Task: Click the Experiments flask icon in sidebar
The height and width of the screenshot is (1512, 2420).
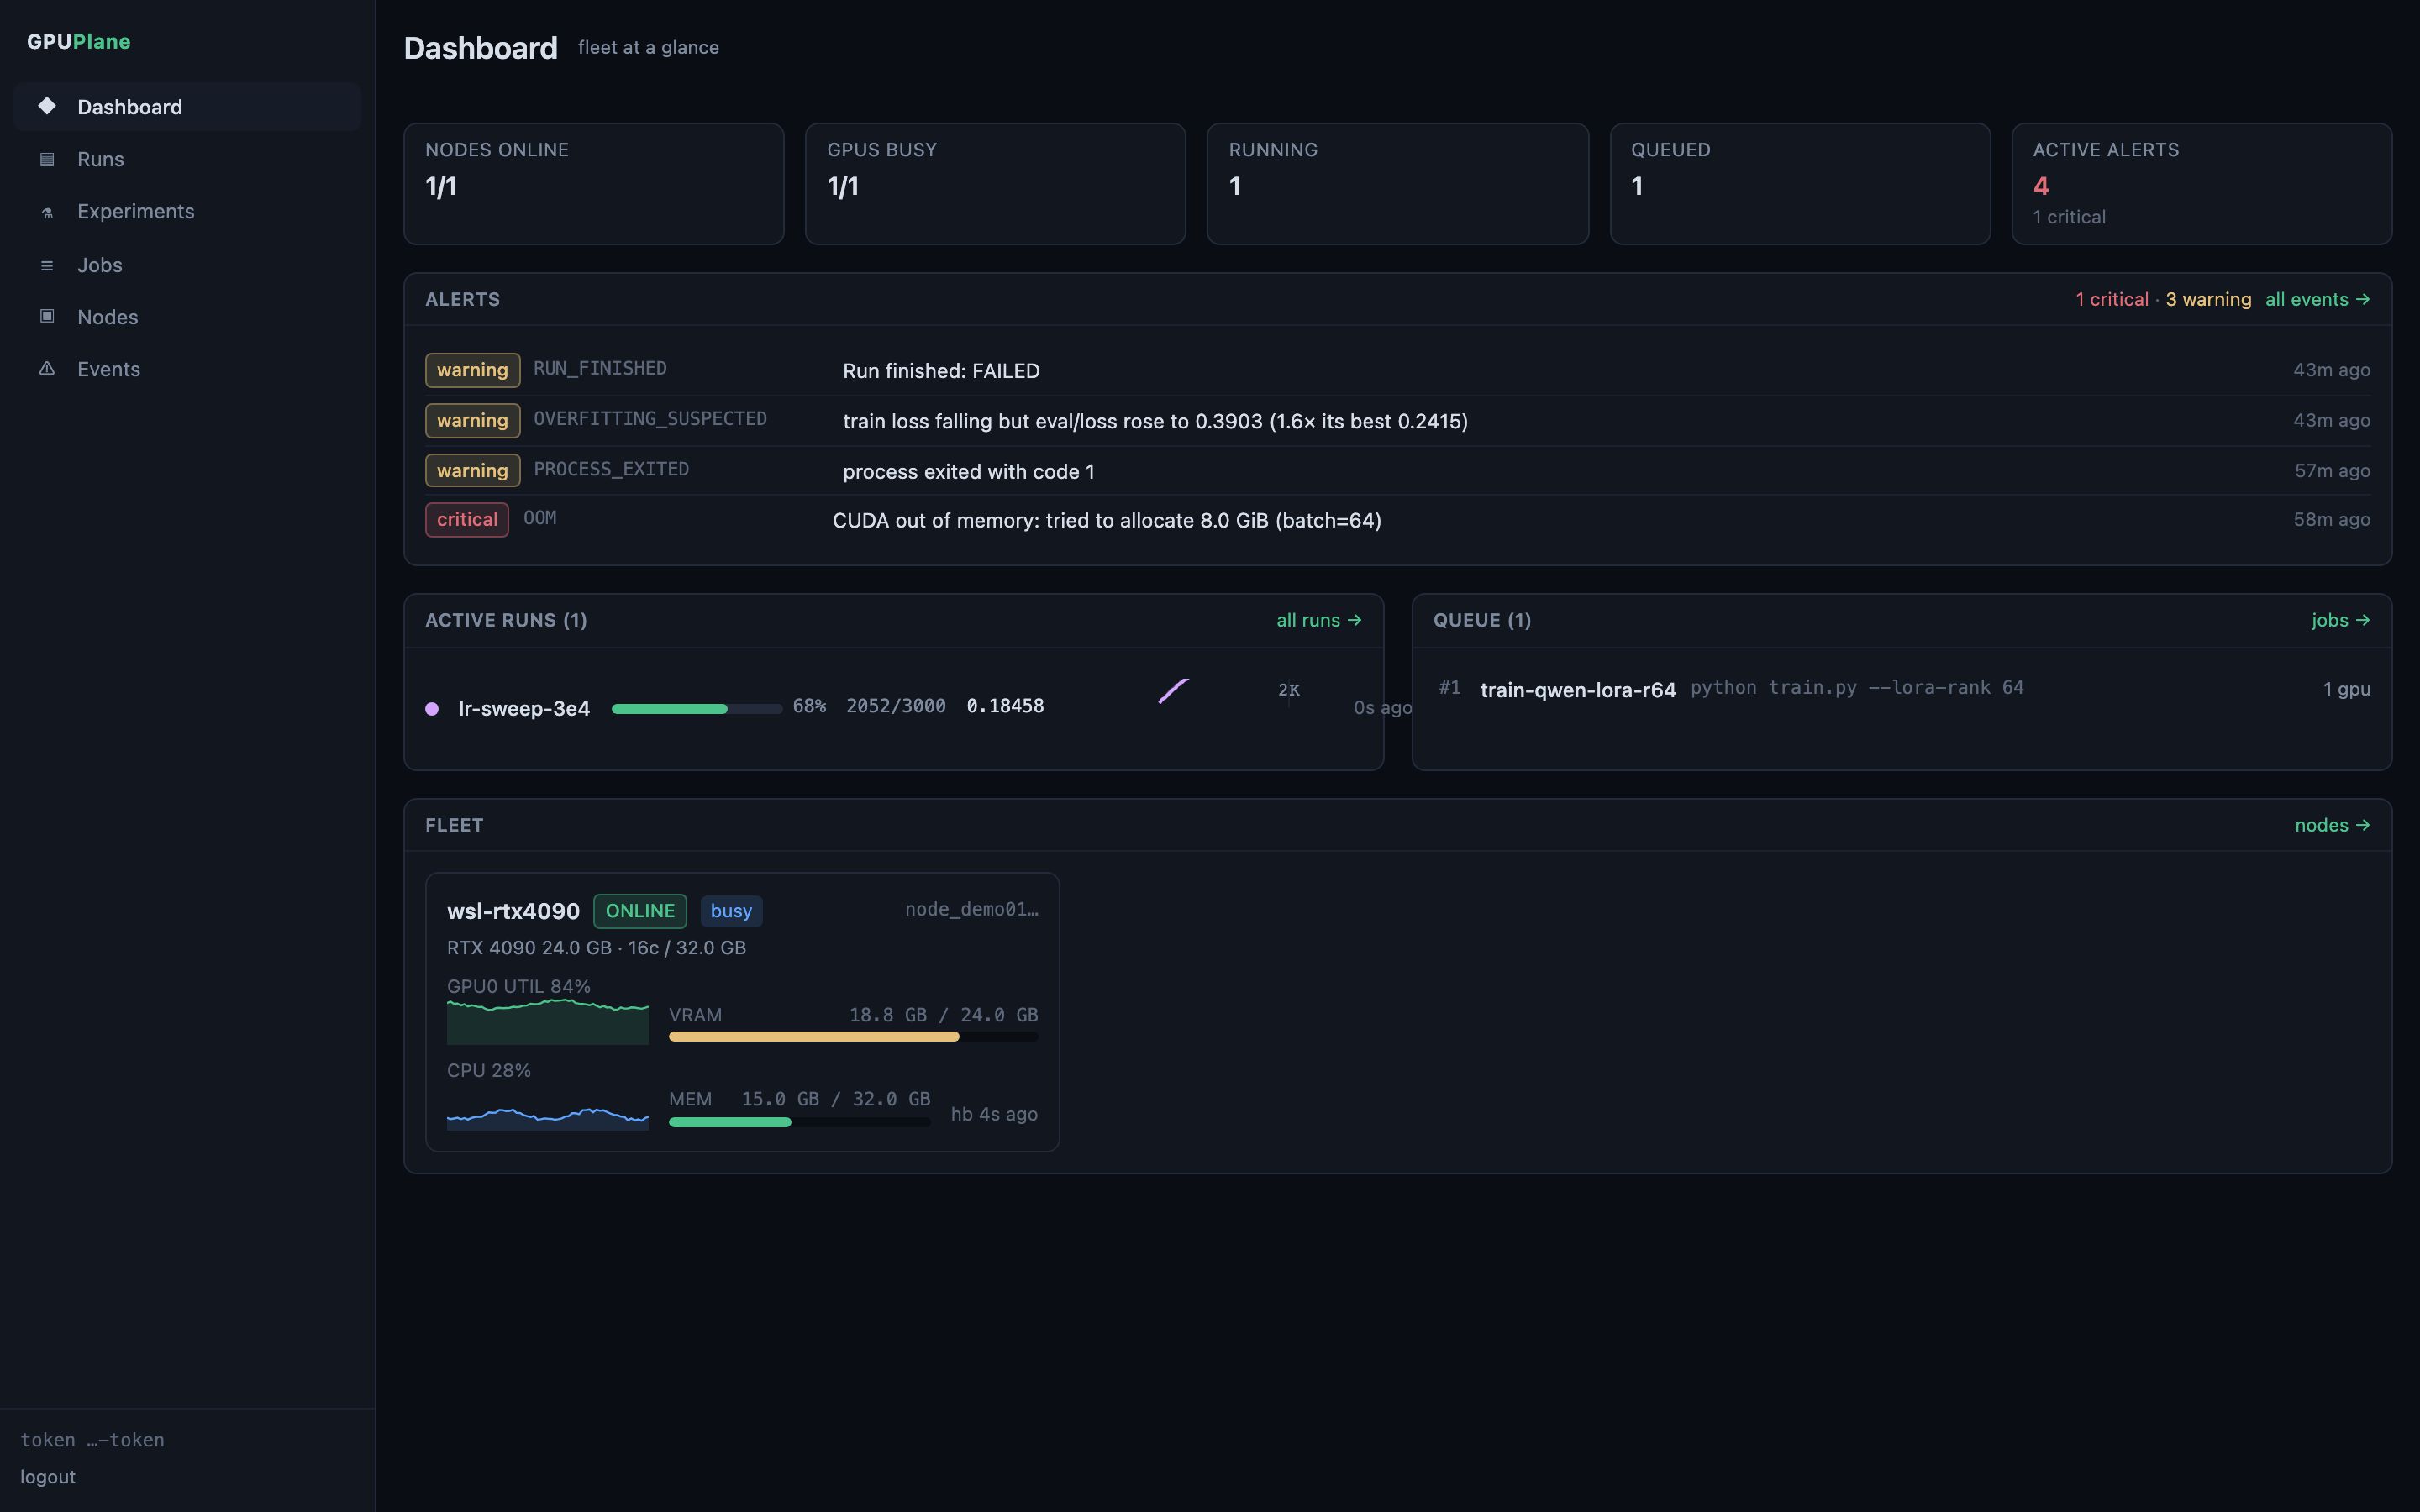Action: [x=47, y=212]
